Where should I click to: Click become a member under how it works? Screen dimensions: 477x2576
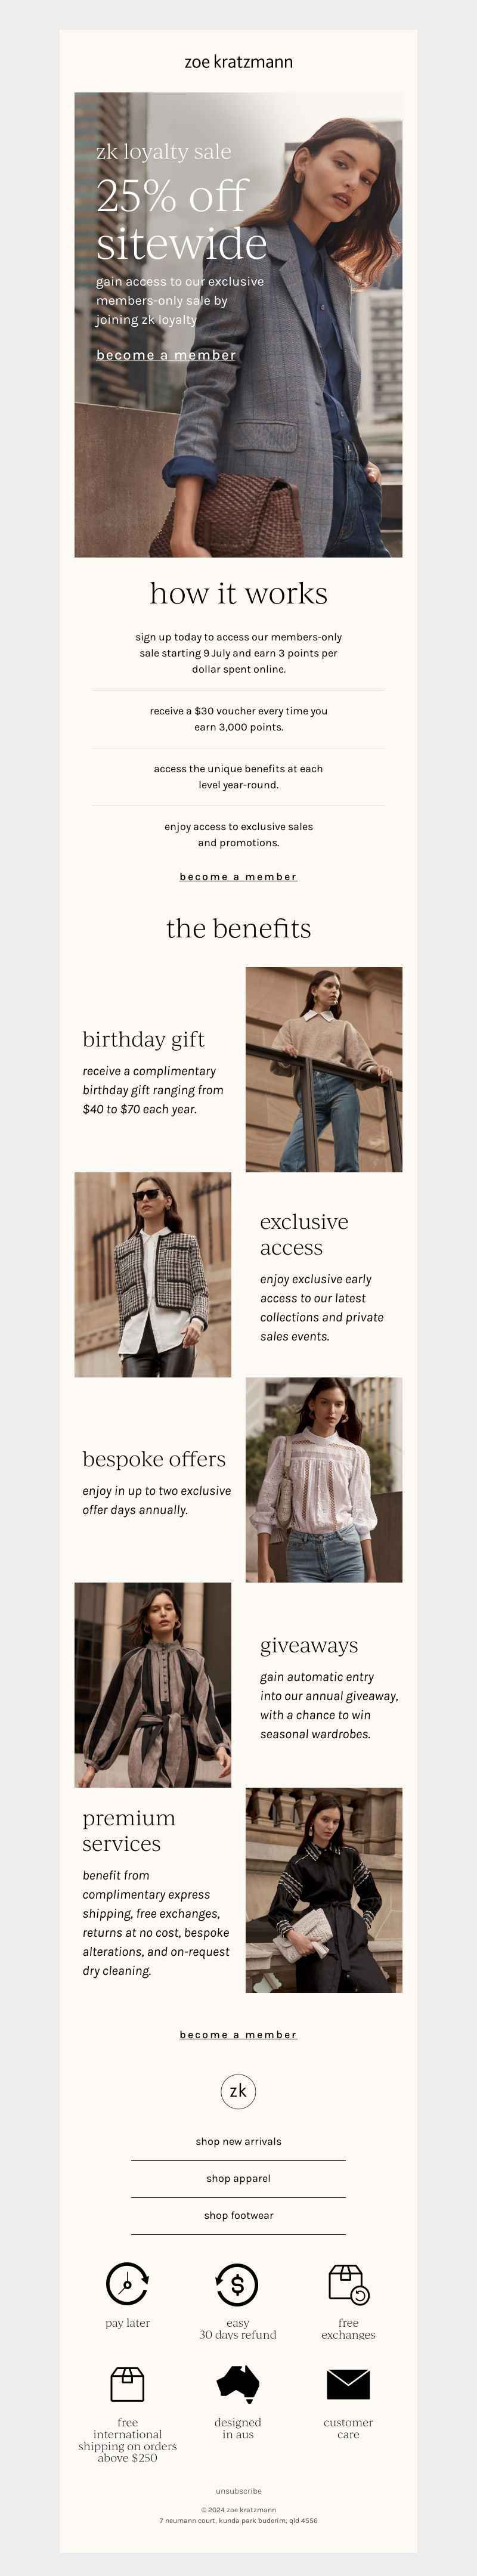[x=238, y=877]
